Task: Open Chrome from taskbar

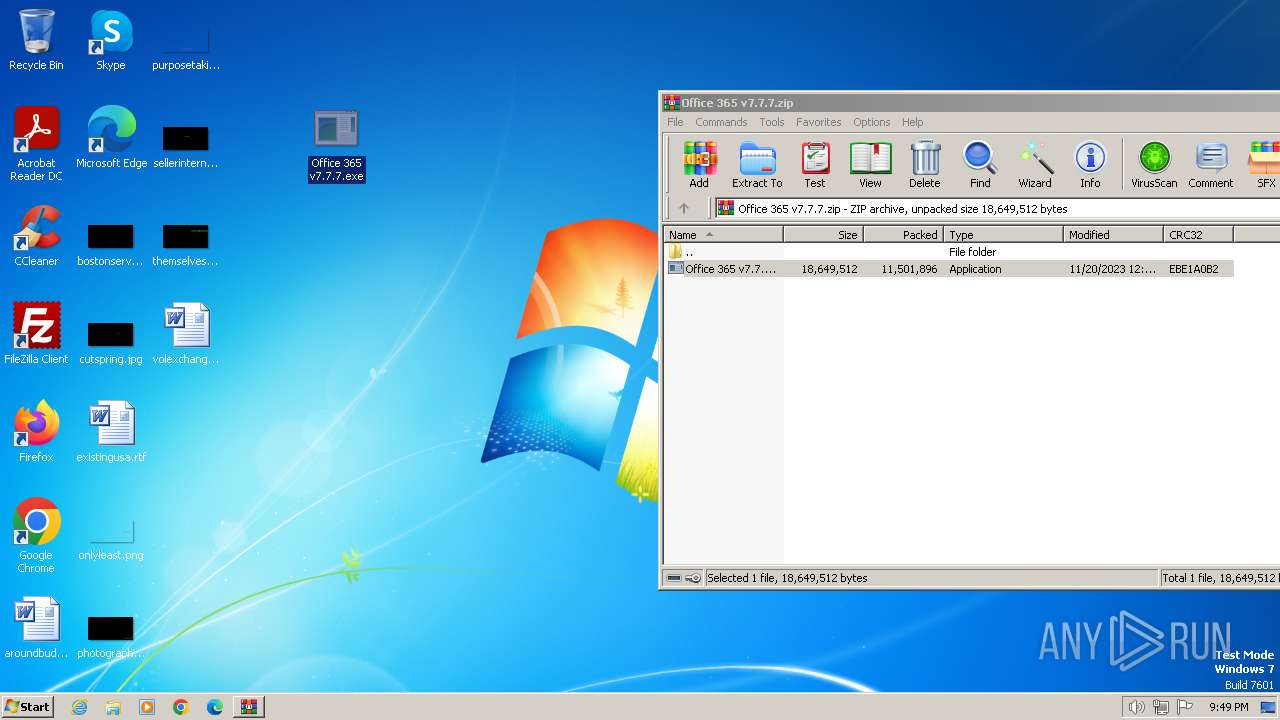Action: coord(181,707)
